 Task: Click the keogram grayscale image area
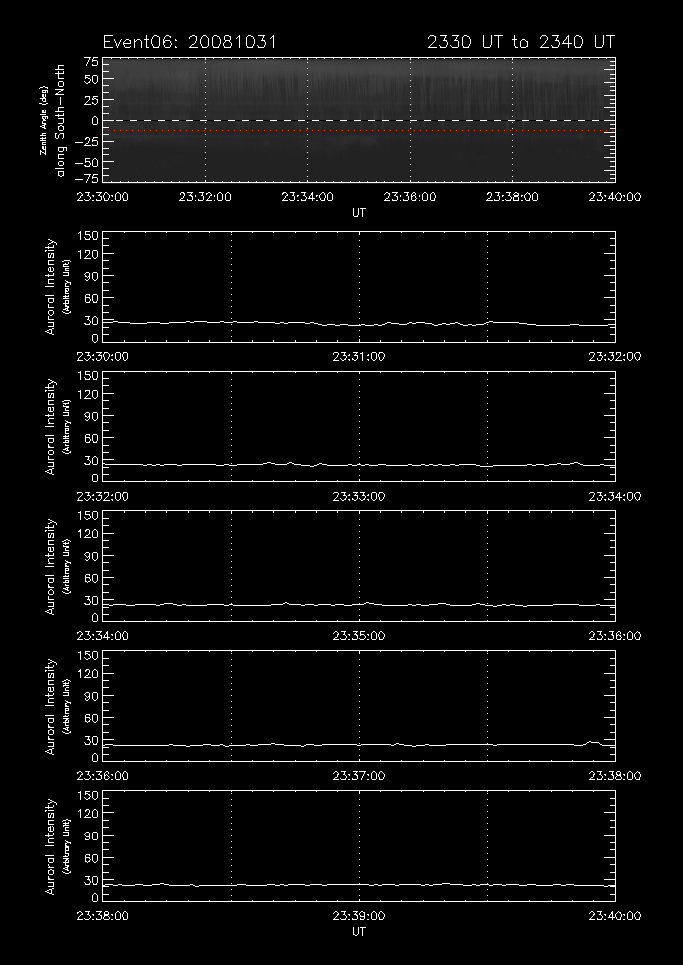(359, 120)
